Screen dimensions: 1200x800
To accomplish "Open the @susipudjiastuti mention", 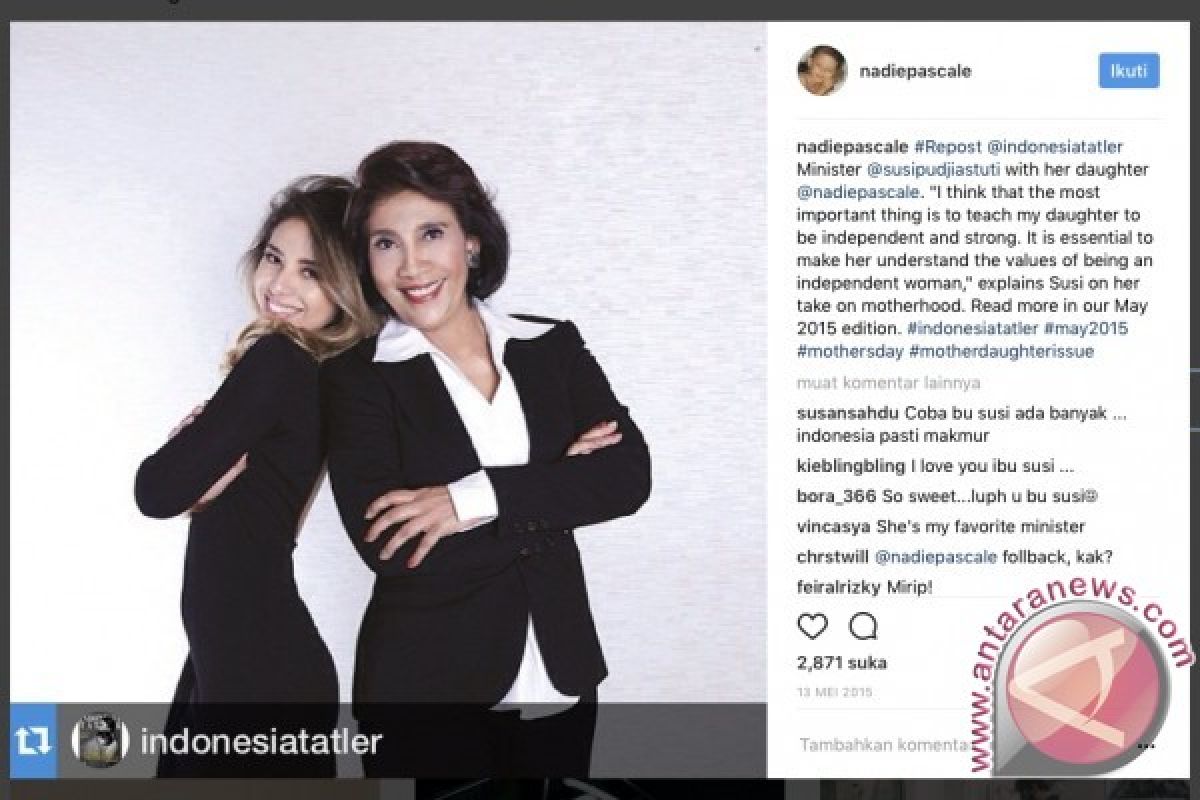I will point(922,169).
